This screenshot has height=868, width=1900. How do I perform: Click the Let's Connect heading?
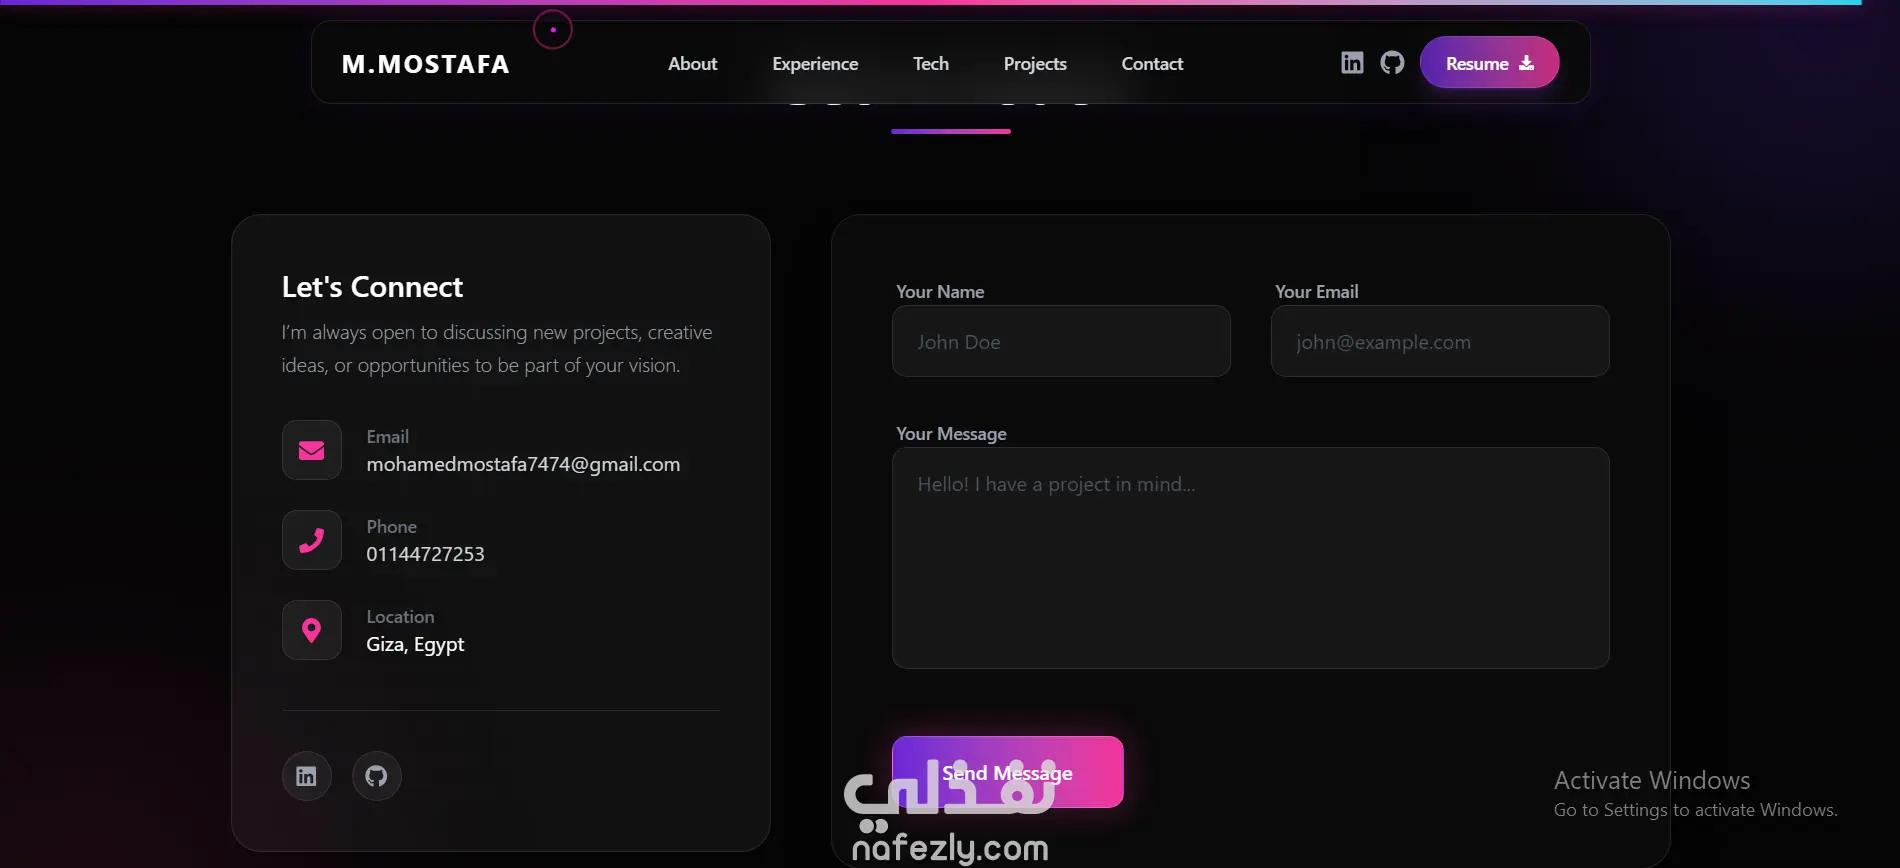(372, 287)
